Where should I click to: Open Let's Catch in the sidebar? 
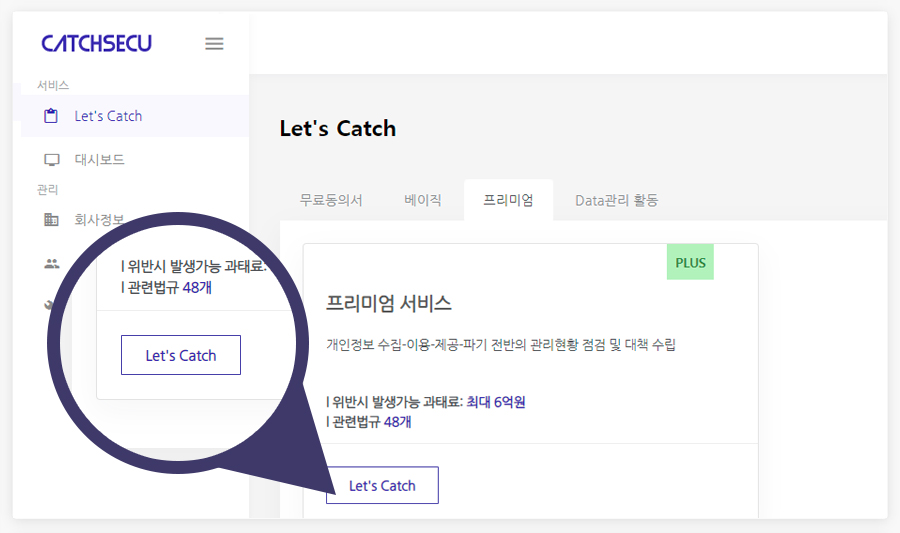(135, 116)
